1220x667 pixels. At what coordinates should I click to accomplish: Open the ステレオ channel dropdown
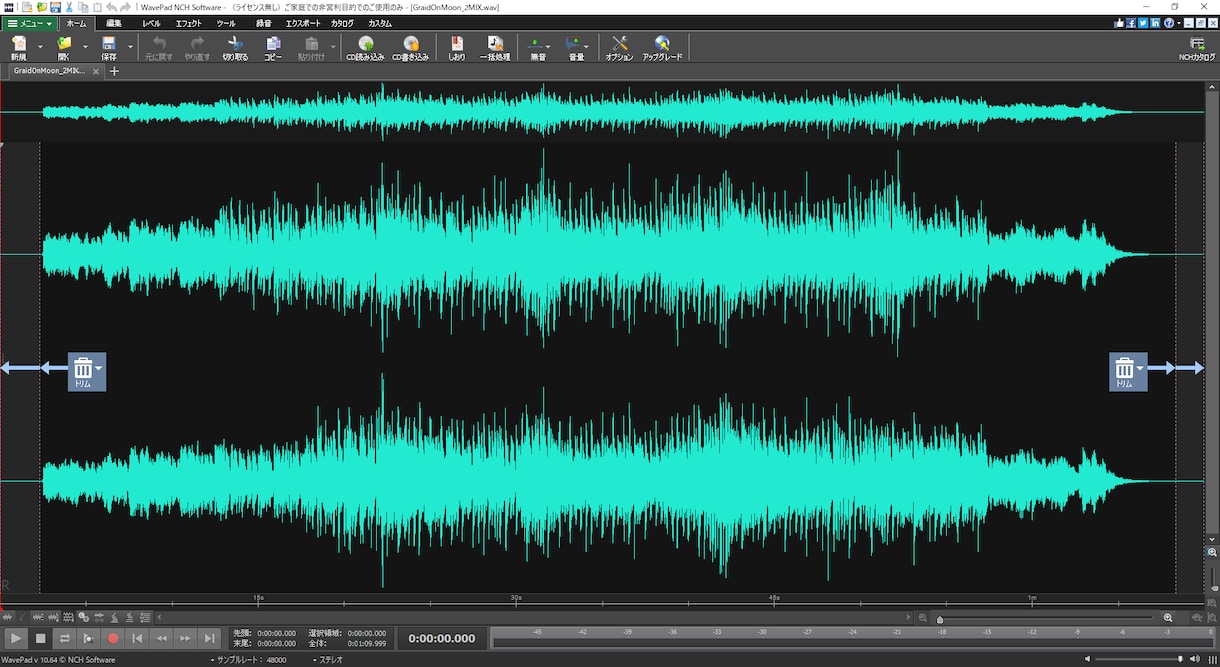click(x=330, y=660)
